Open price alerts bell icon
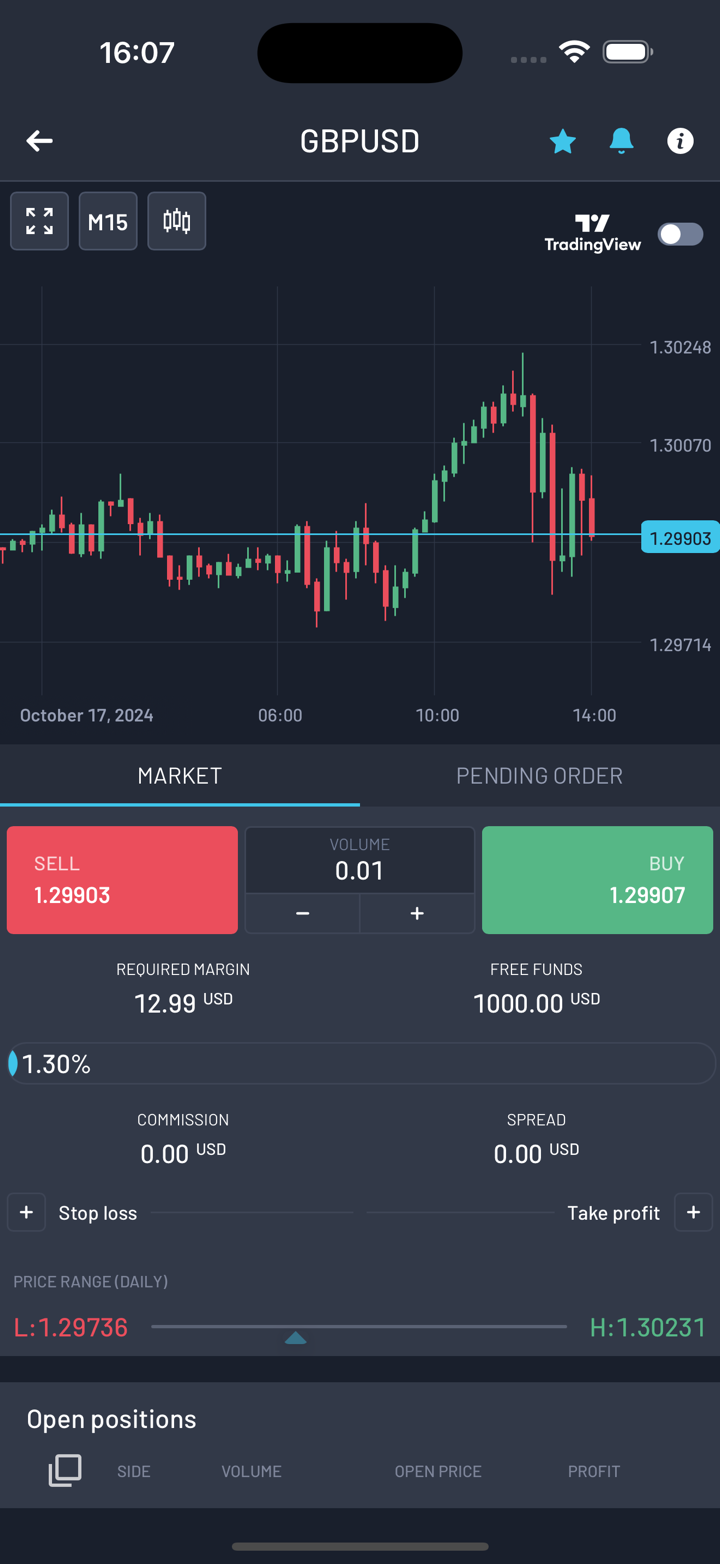Image resolution: width=720 pixels, height=1564 pixels. (x=621, y=141)
